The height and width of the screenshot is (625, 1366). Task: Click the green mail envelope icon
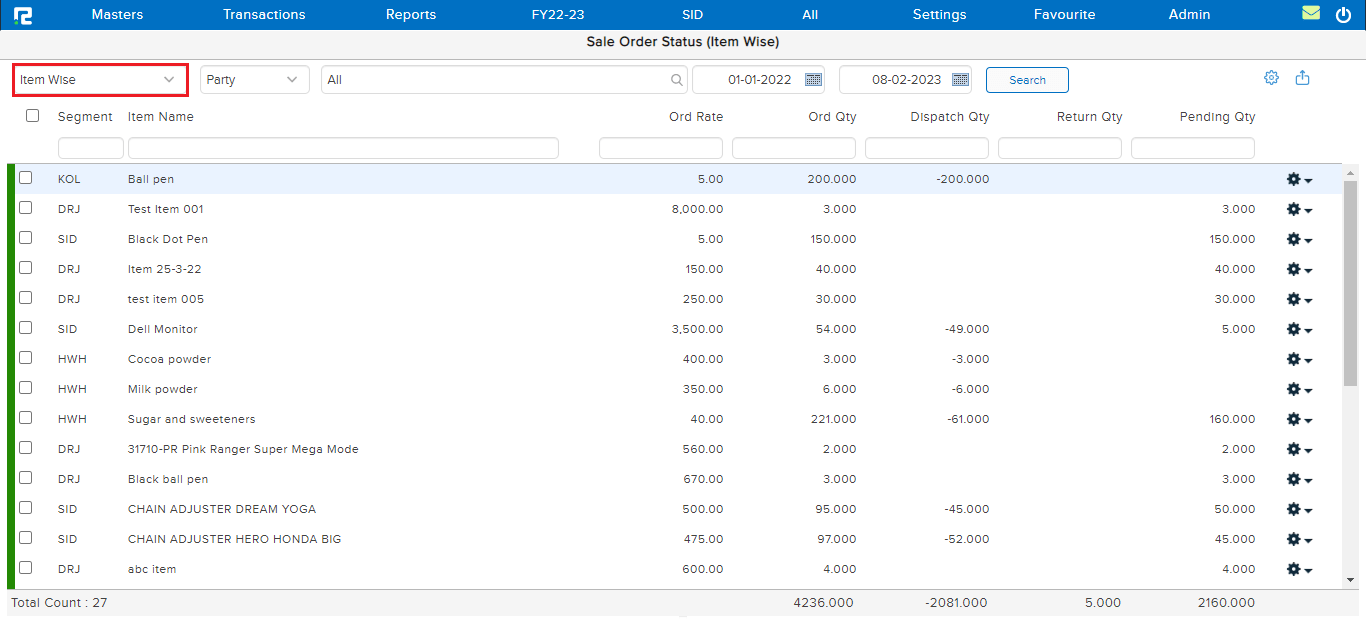(1311, 14)
